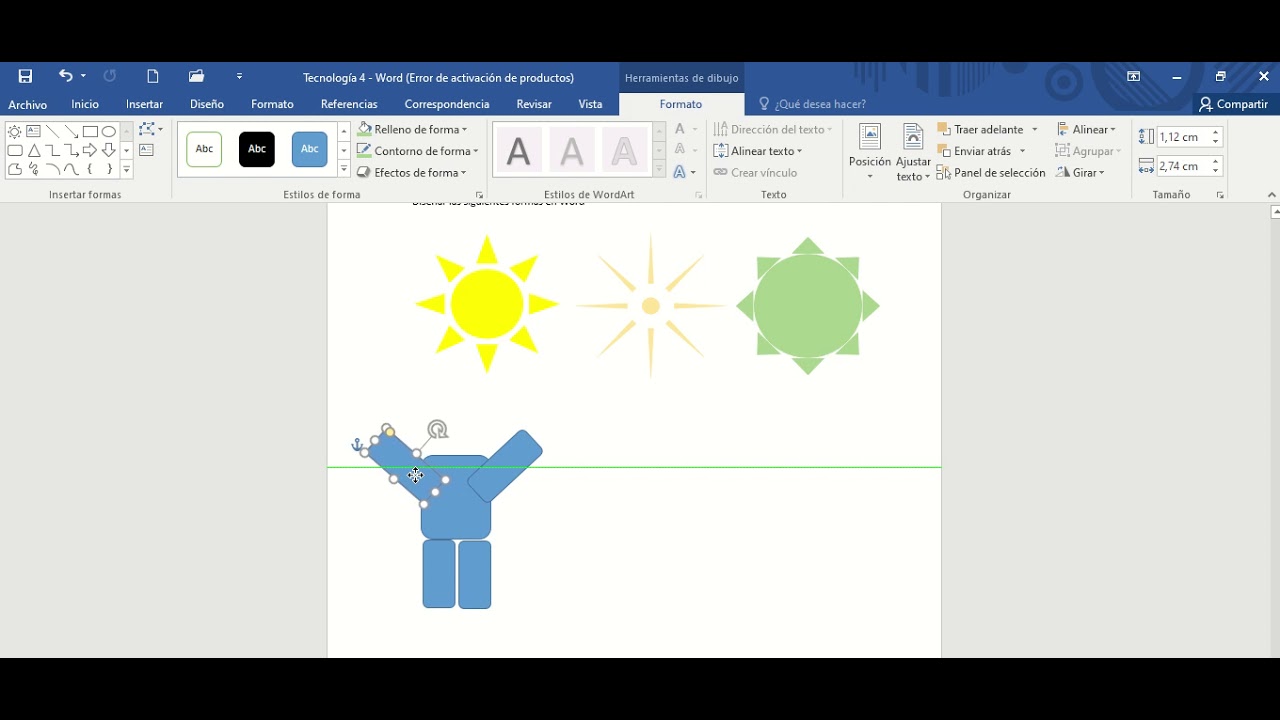Choose the elbow connector shape
This screenshot has width=1280, height=720.
click(x=52, y=150)
